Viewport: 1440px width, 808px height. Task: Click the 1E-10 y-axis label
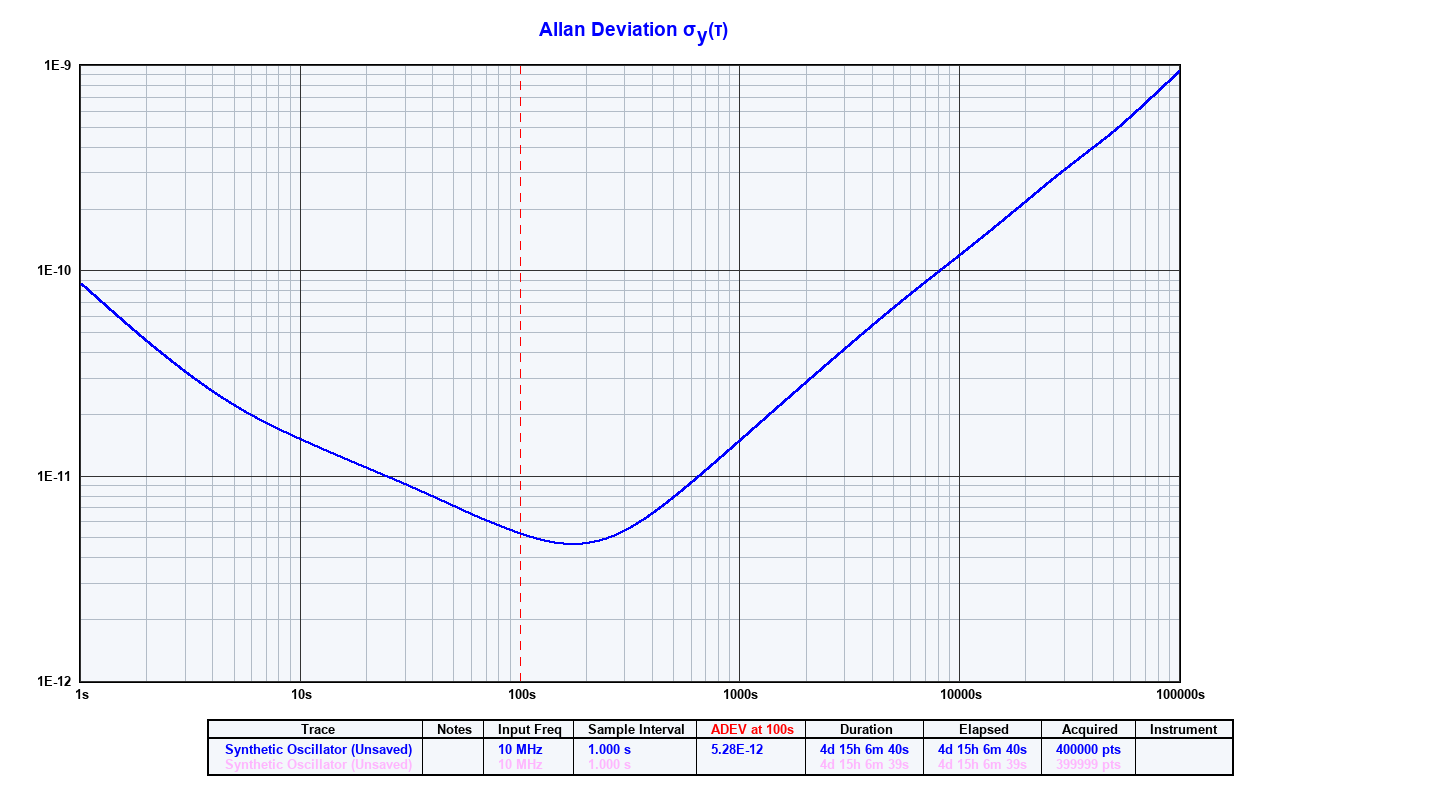coord(54,271)
